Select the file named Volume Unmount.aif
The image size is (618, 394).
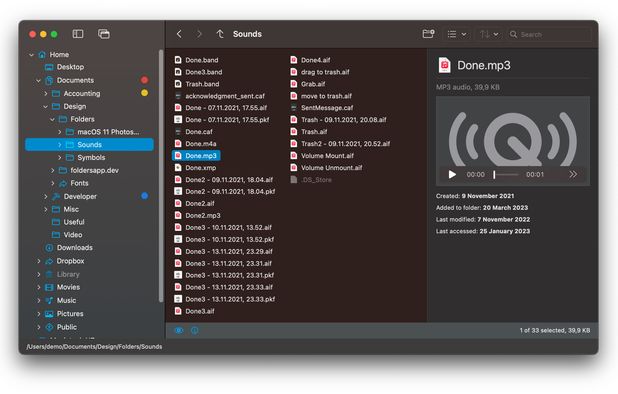coord(331,167)
